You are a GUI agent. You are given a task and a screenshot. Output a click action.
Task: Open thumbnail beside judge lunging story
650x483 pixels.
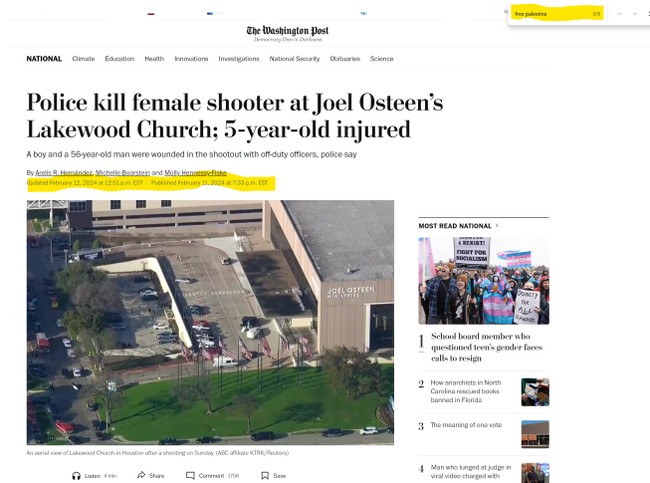[535, 473]
